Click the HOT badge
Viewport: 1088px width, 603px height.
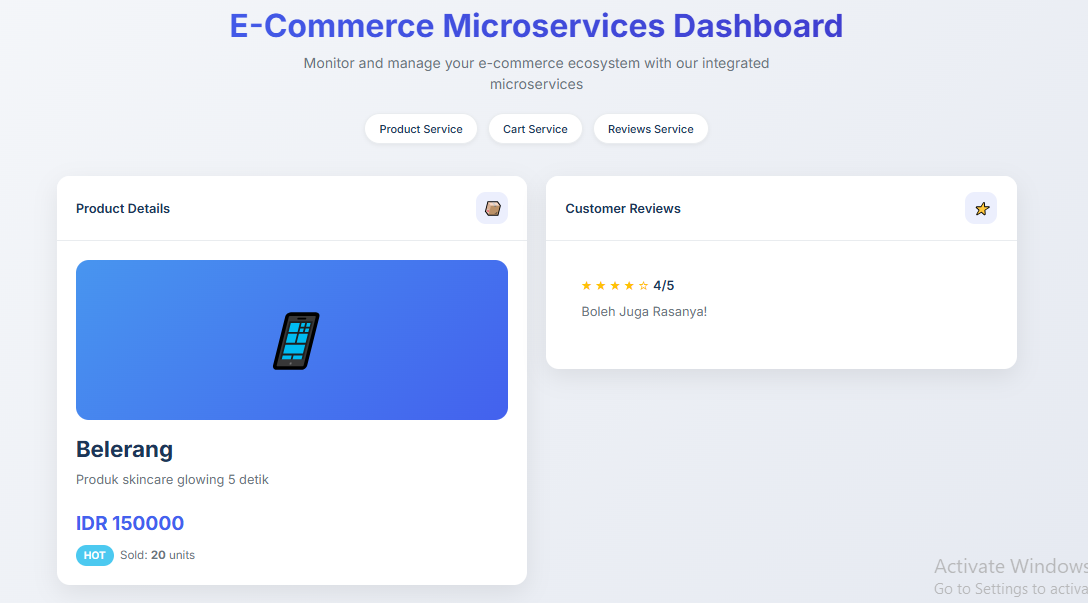click(95, 555)
